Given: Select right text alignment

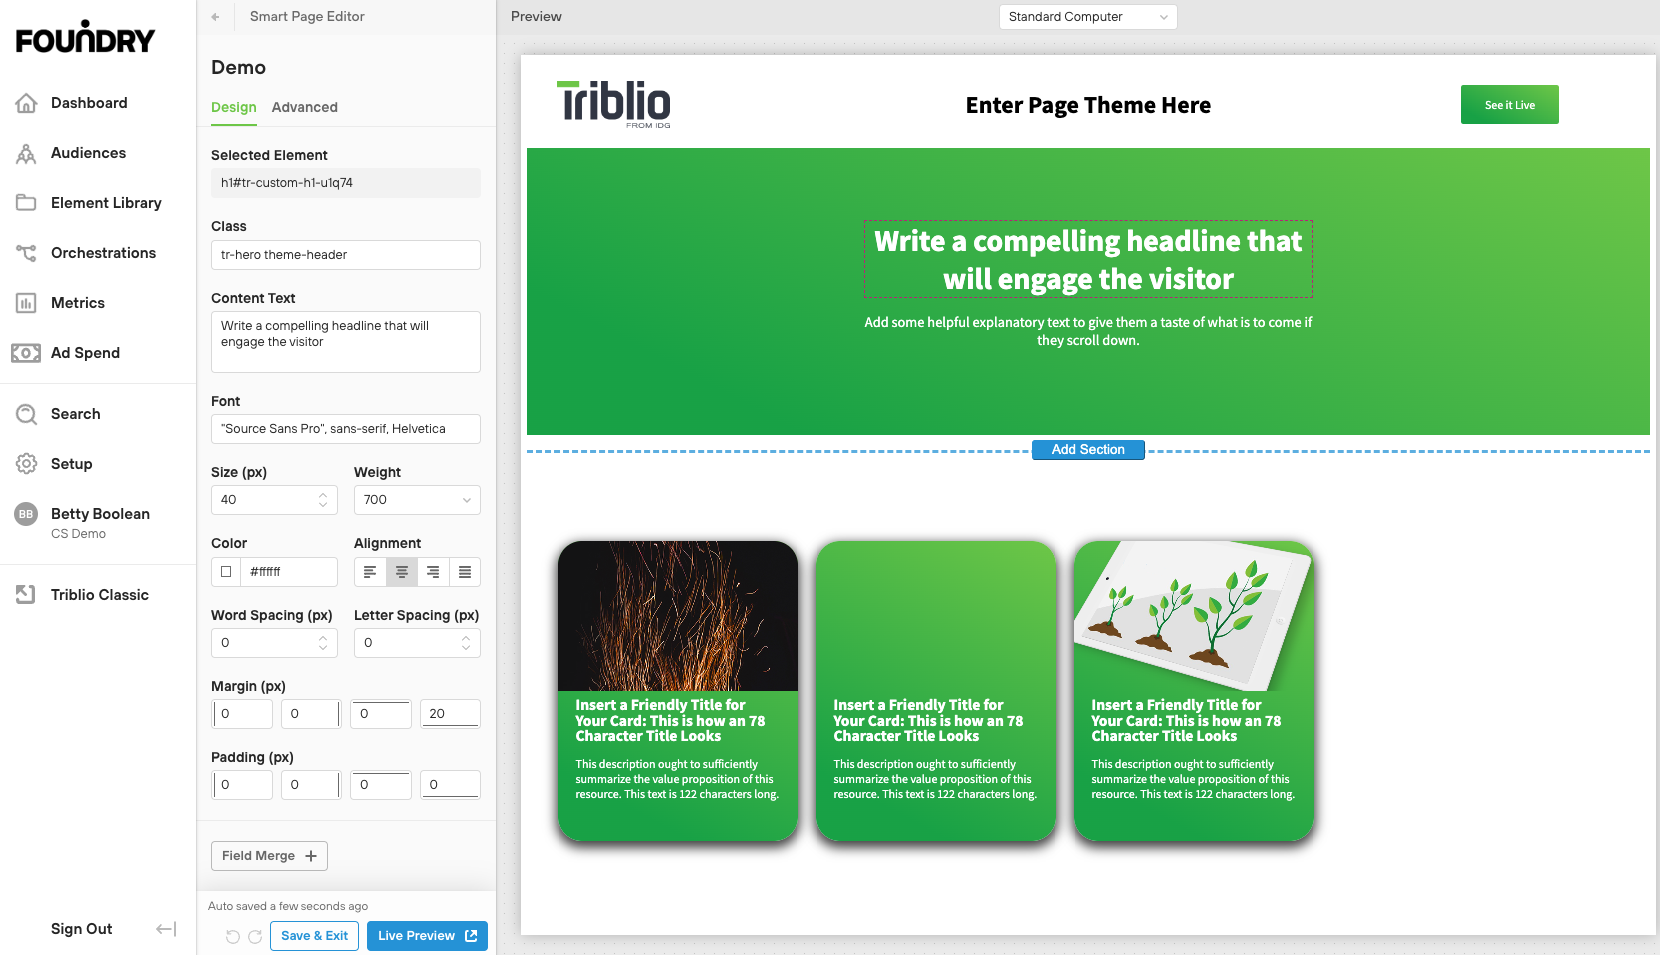Looking at the screenshot, I should pos(433,571).
